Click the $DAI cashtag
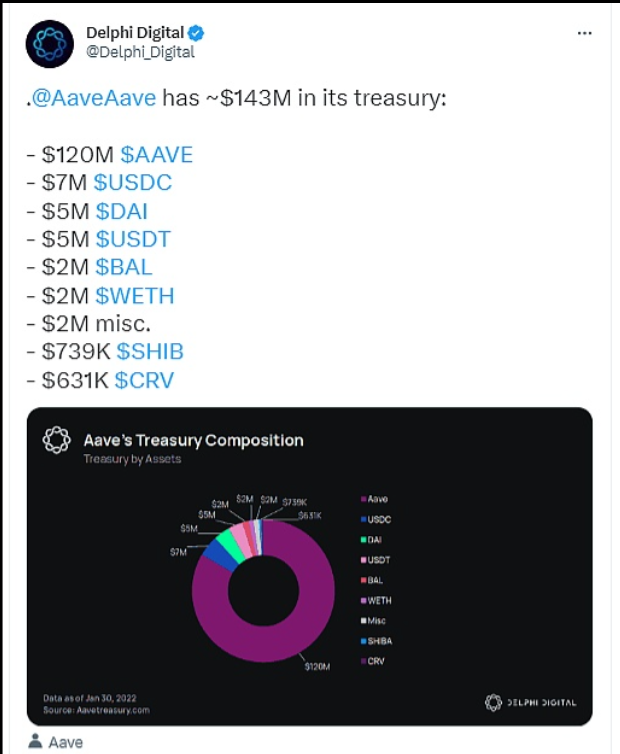Viewport: 620px width, 754px height. point(124,211)
